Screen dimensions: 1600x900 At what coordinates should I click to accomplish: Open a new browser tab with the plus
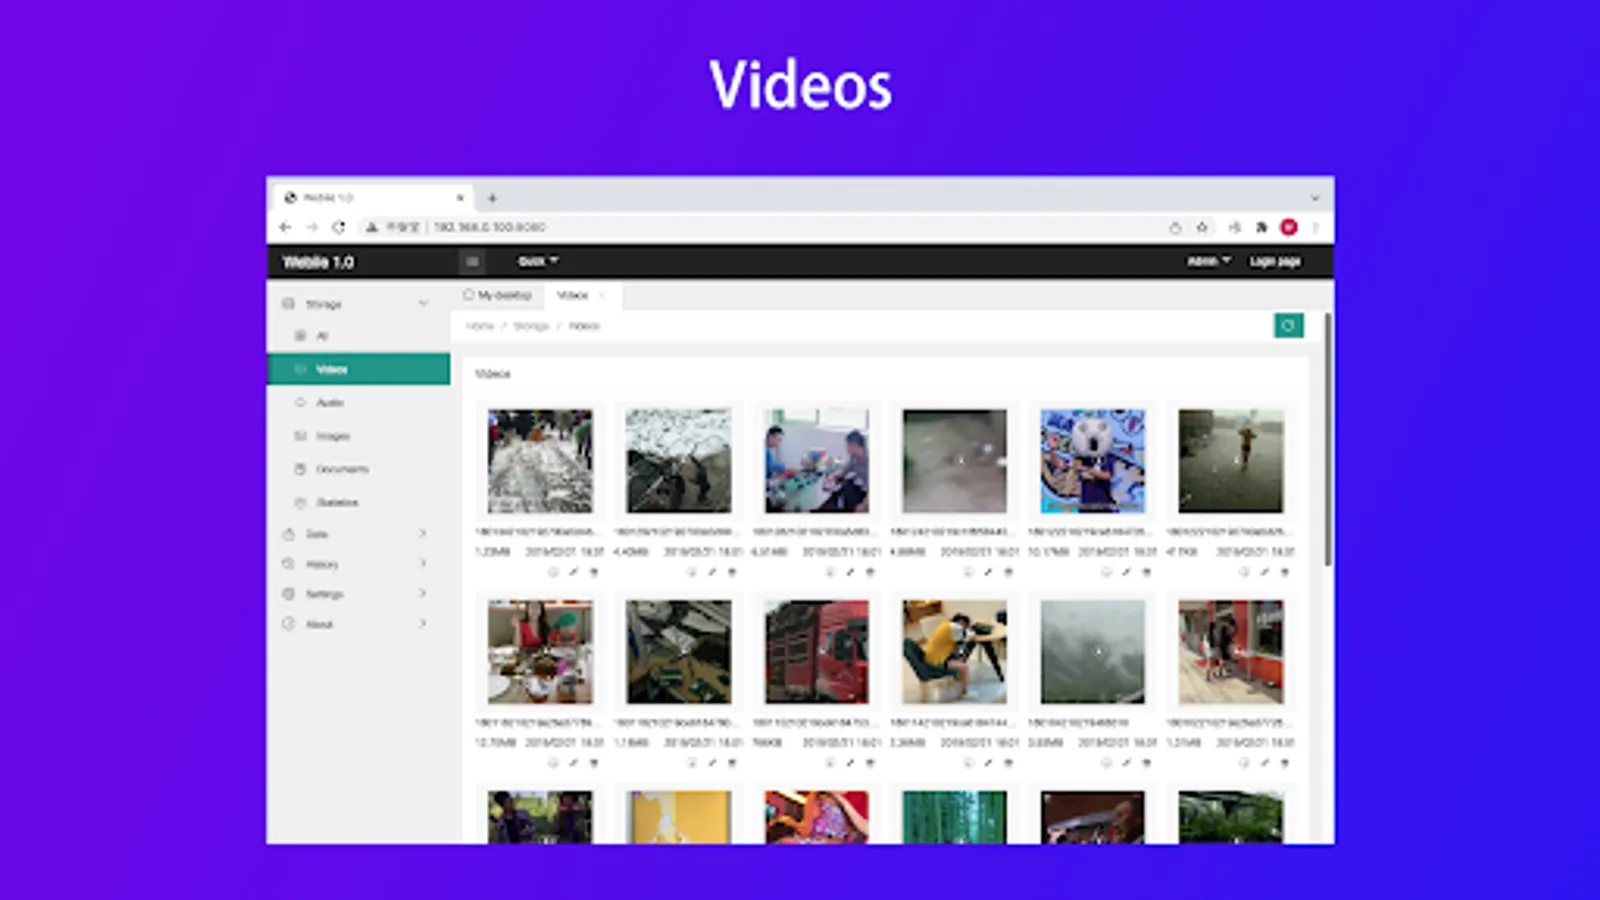point(492,198)
